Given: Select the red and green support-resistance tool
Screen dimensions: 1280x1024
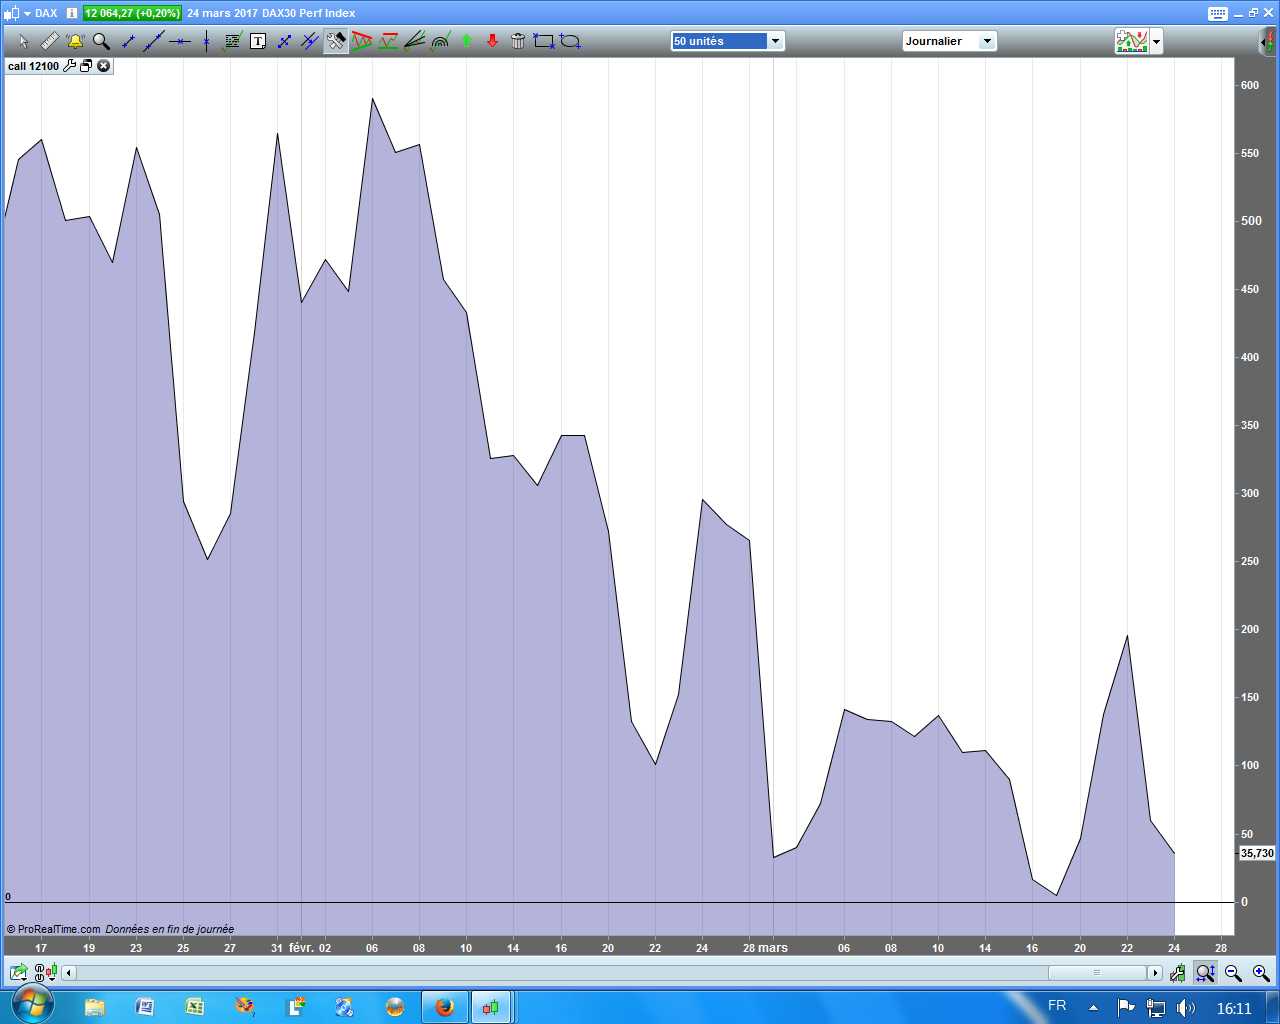Looking at the screenshot, I should click(388, 41).
